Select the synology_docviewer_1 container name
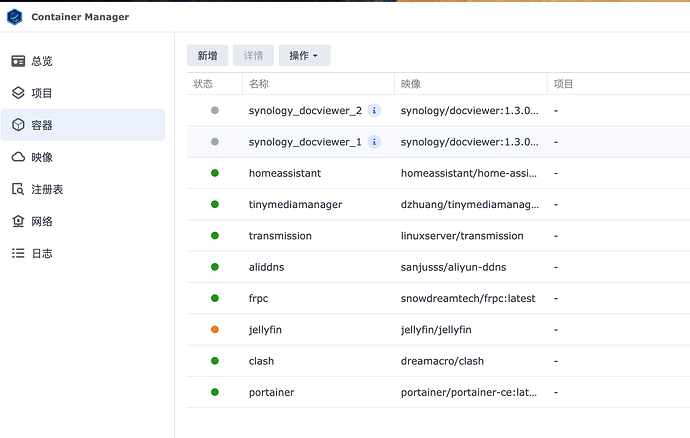The height and width of the screenshot is (438, 690). coord(305,142)
